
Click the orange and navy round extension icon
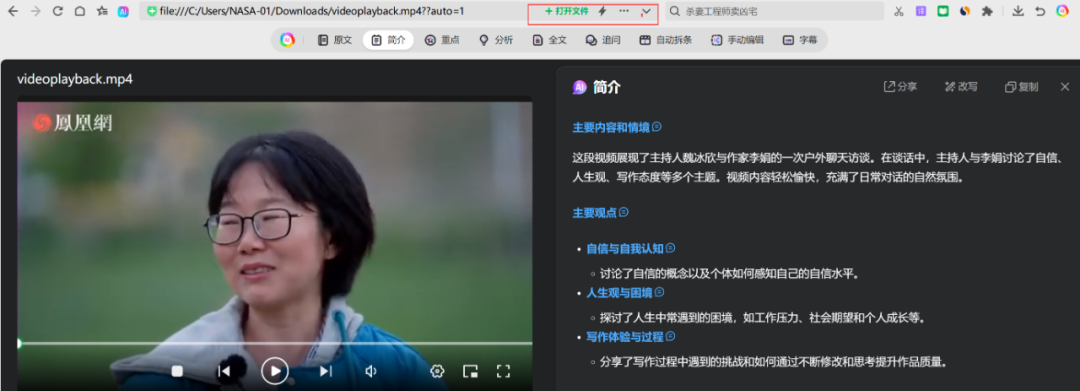click(x=965, y=11)
